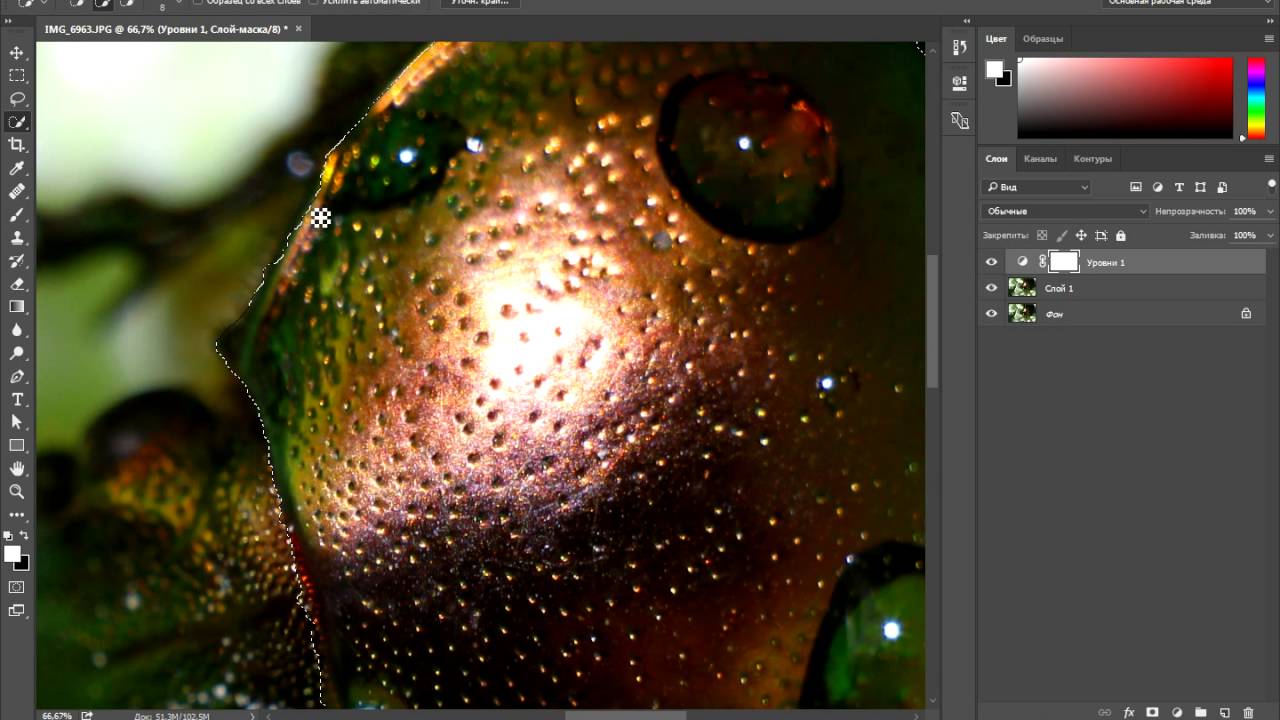Click the hue spectrum slider
Viewport: 1280px width, 720px height.
(x=1256, y=98)
